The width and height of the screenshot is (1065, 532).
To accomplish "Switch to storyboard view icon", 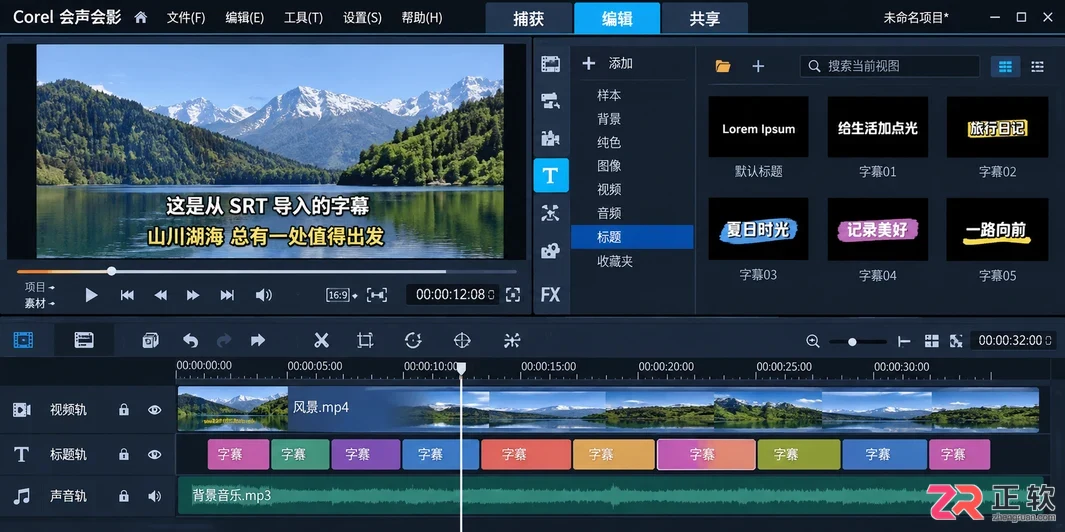I will point(24,340).
